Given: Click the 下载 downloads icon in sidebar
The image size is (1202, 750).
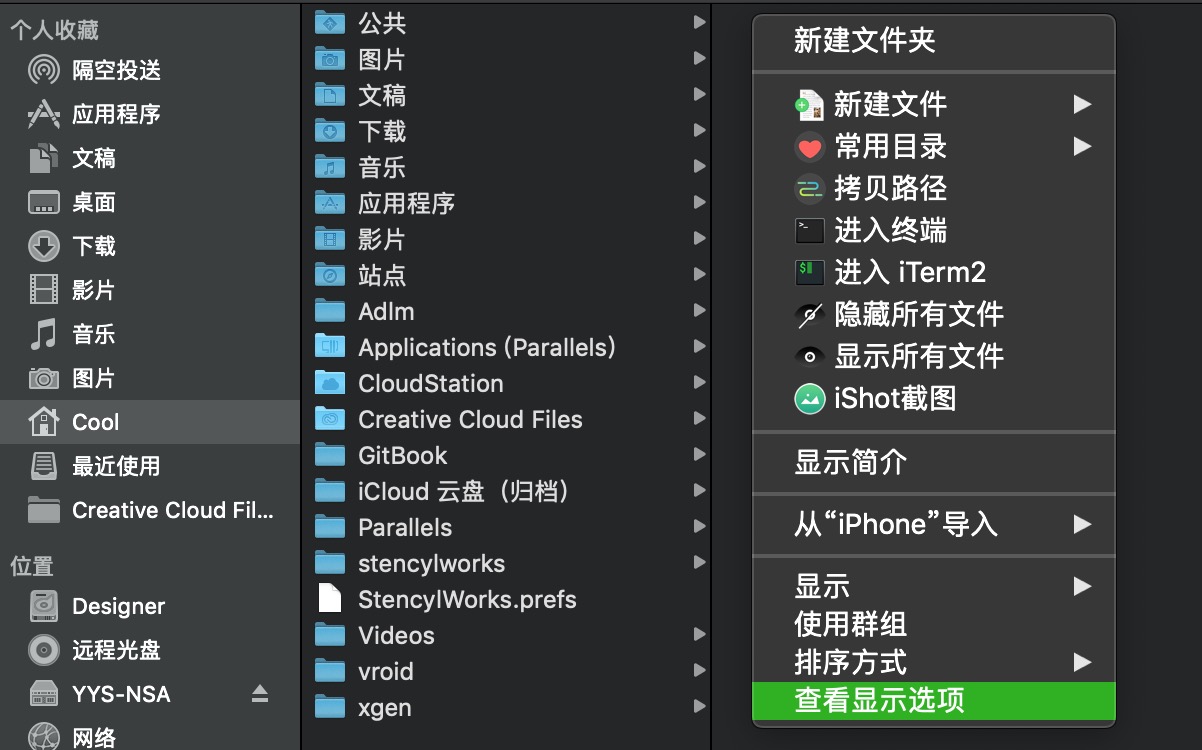Looking at the screenshot, I should [43, 246].
